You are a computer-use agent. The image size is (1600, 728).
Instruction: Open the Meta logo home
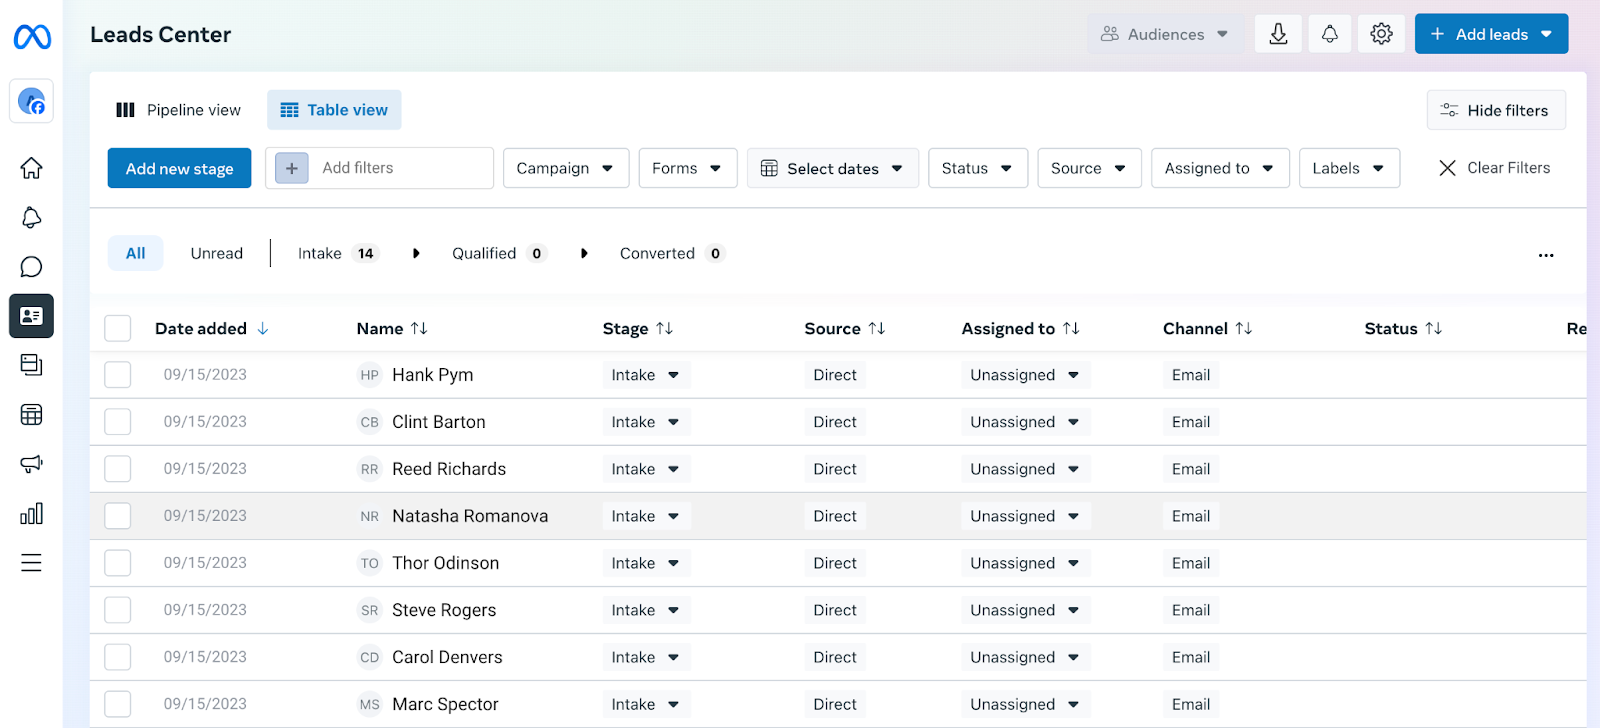(x=32, y=37)
